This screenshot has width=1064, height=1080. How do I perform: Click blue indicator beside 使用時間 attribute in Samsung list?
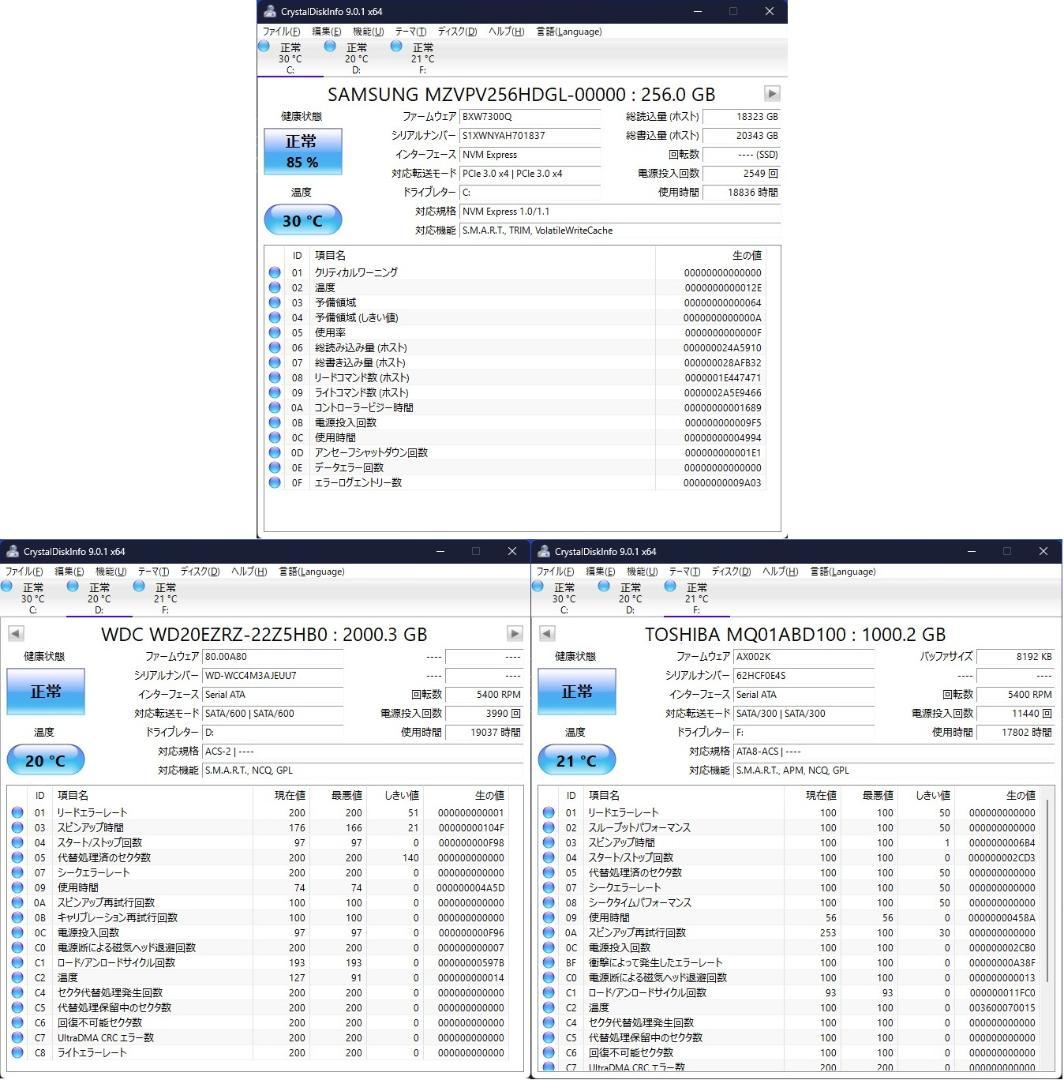pyautogui.click(x=274, y=436)
